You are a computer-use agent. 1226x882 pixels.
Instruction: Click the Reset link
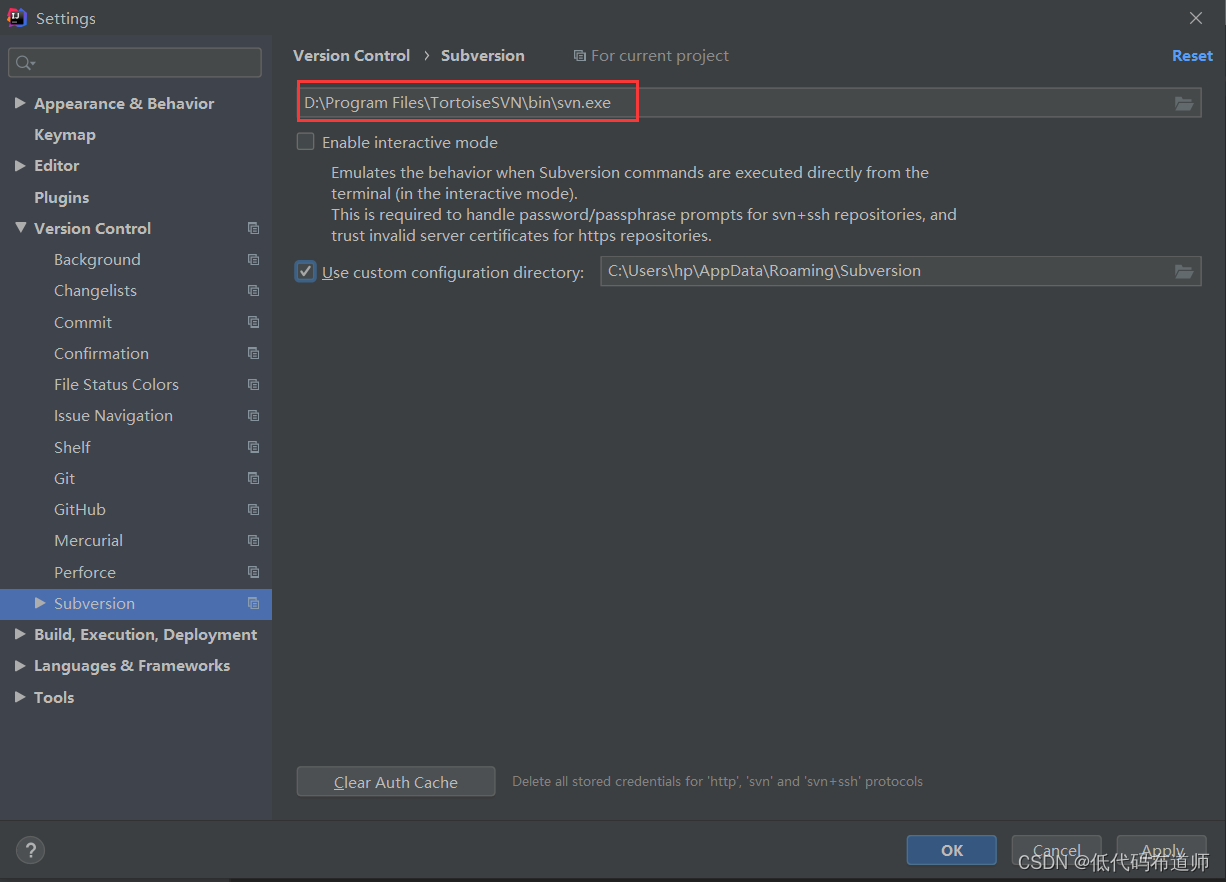point(1192,56)
